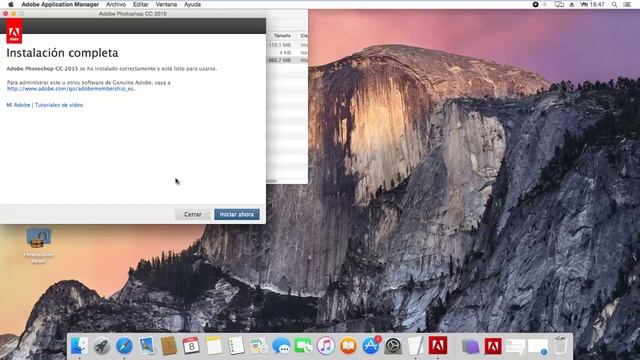Open Notification Center in menu bar
The image size is (640, 360).
(x=627, y=4)
